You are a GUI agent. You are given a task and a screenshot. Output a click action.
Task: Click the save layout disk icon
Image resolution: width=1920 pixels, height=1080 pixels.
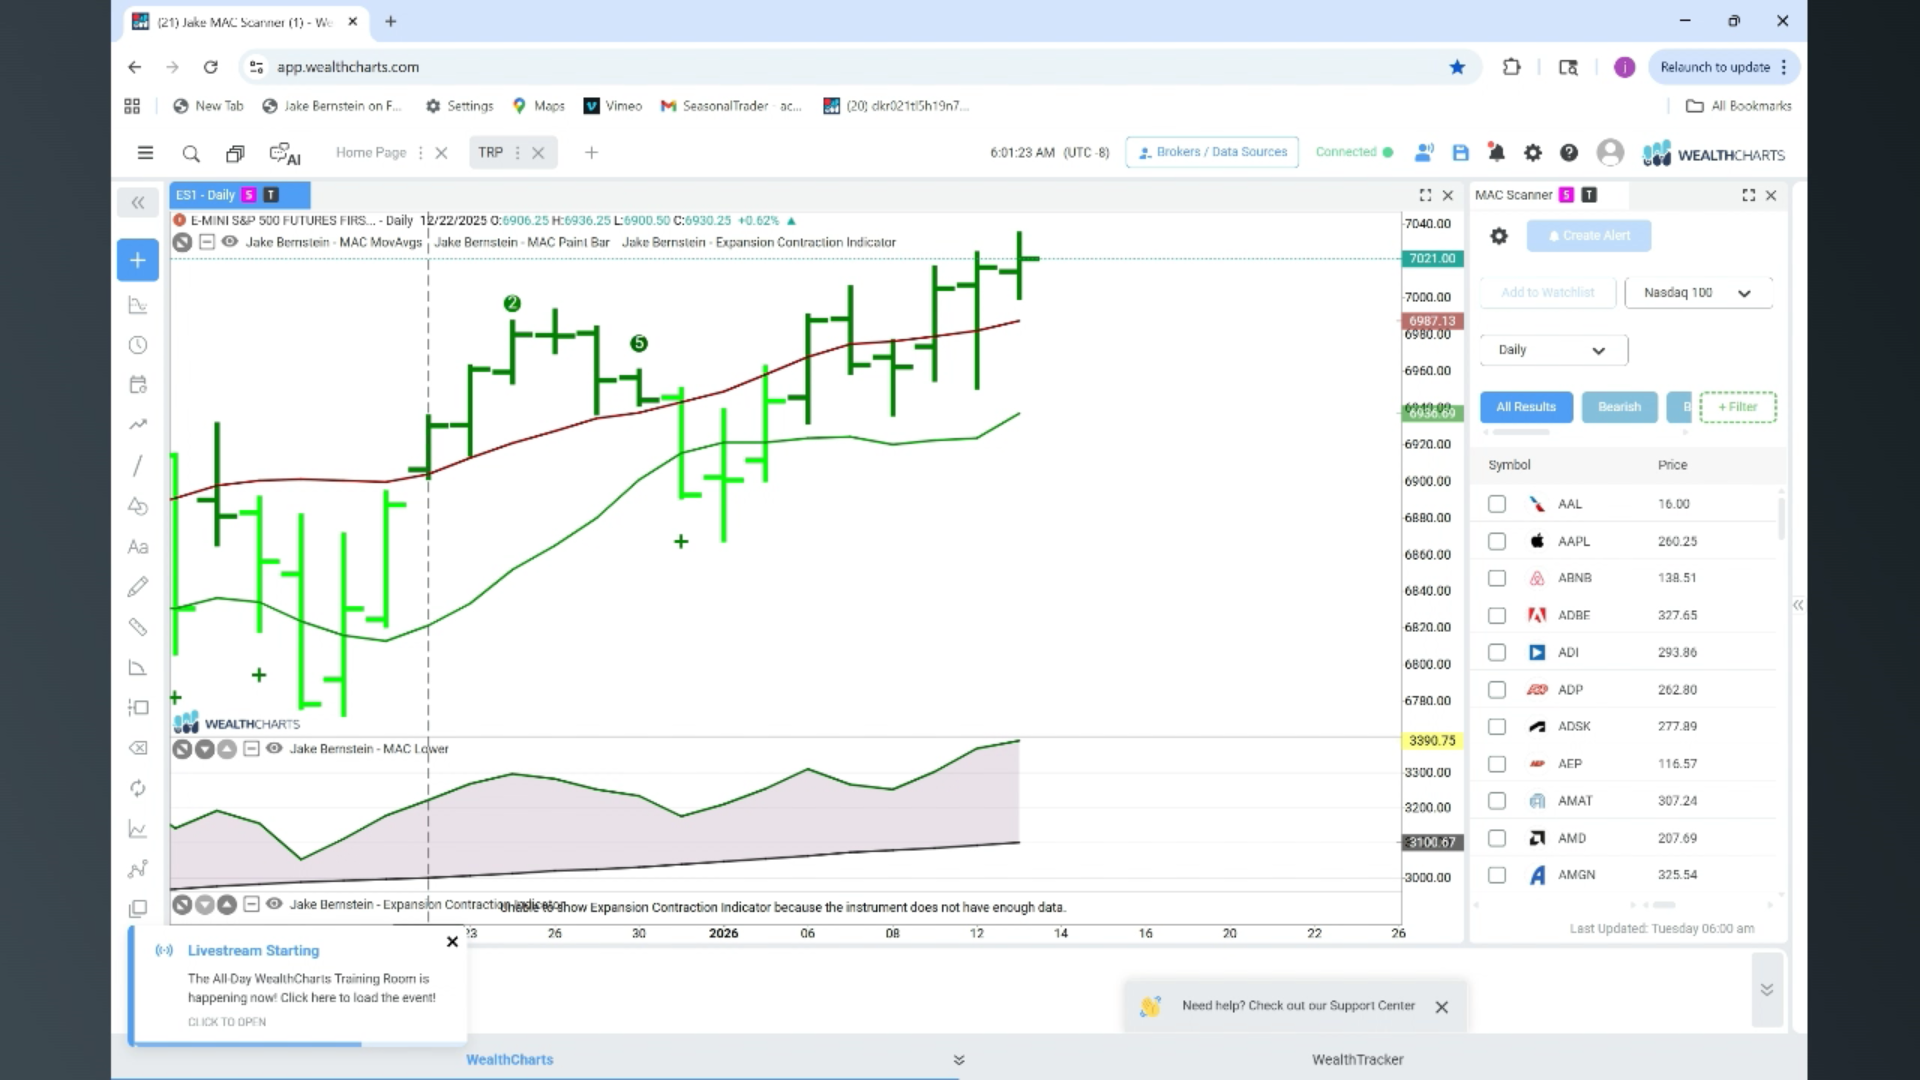1461,153
